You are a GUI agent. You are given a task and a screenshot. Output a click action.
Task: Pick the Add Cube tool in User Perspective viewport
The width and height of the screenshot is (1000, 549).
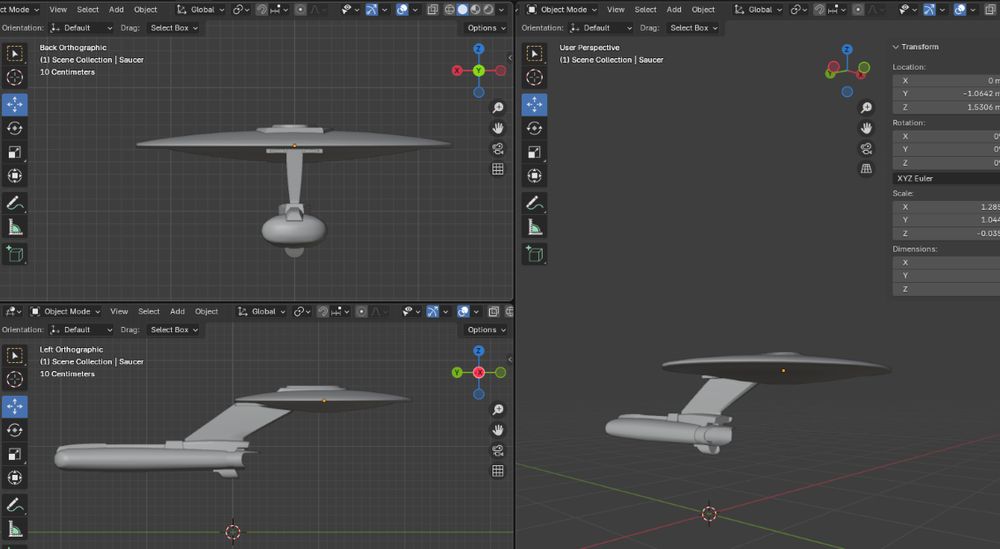pos(534,254)
